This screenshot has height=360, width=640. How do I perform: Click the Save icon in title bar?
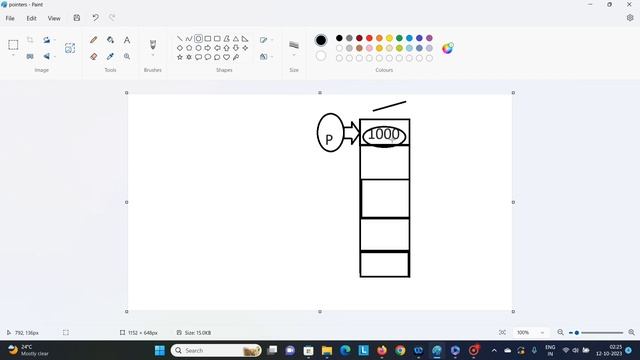(x=77, y=18)
